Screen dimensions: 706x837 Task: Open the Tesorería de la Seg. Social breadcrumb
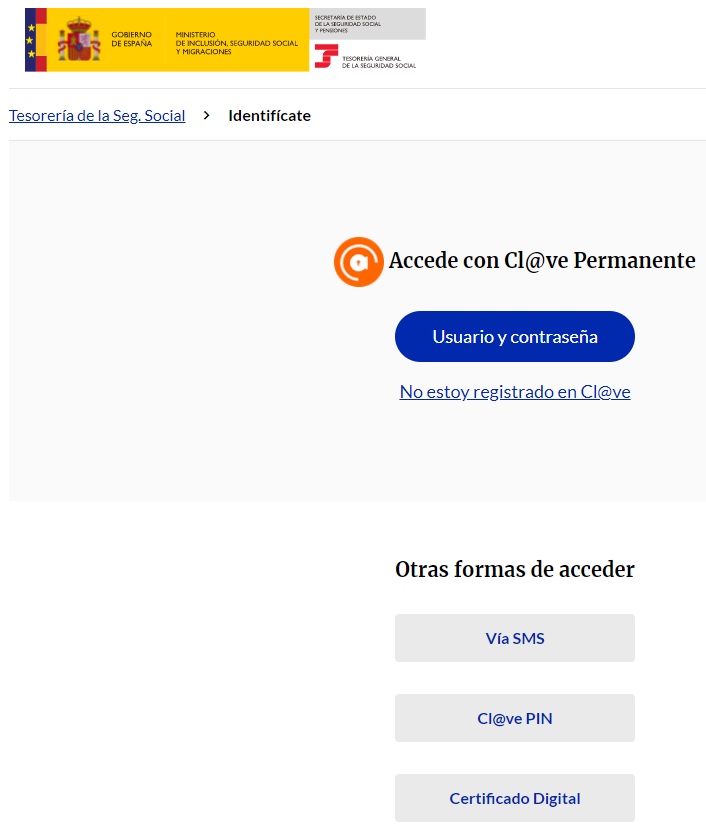pos(97,115)
